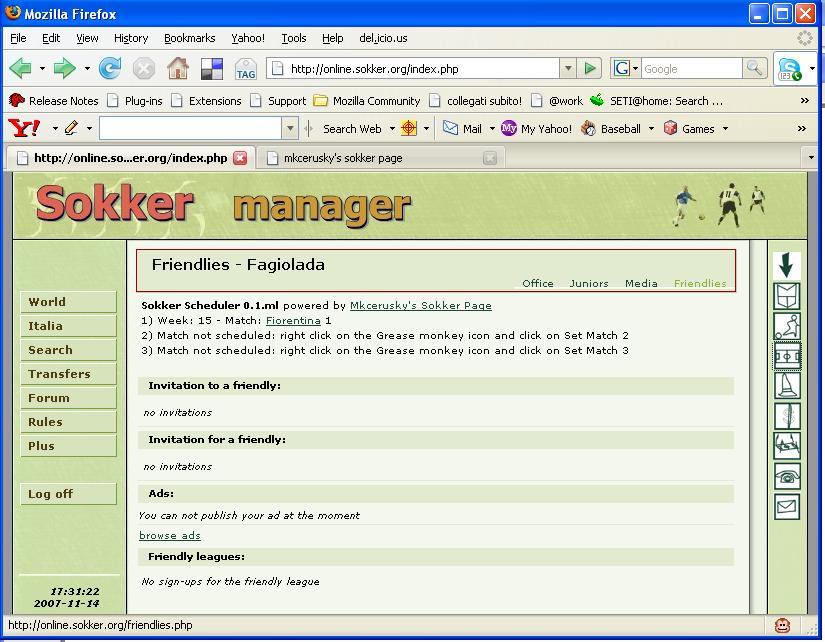The height and width of the screenshot is (642, 825).
Task: Open the Bookmarks menu
Action: click(x=189, y=38)
